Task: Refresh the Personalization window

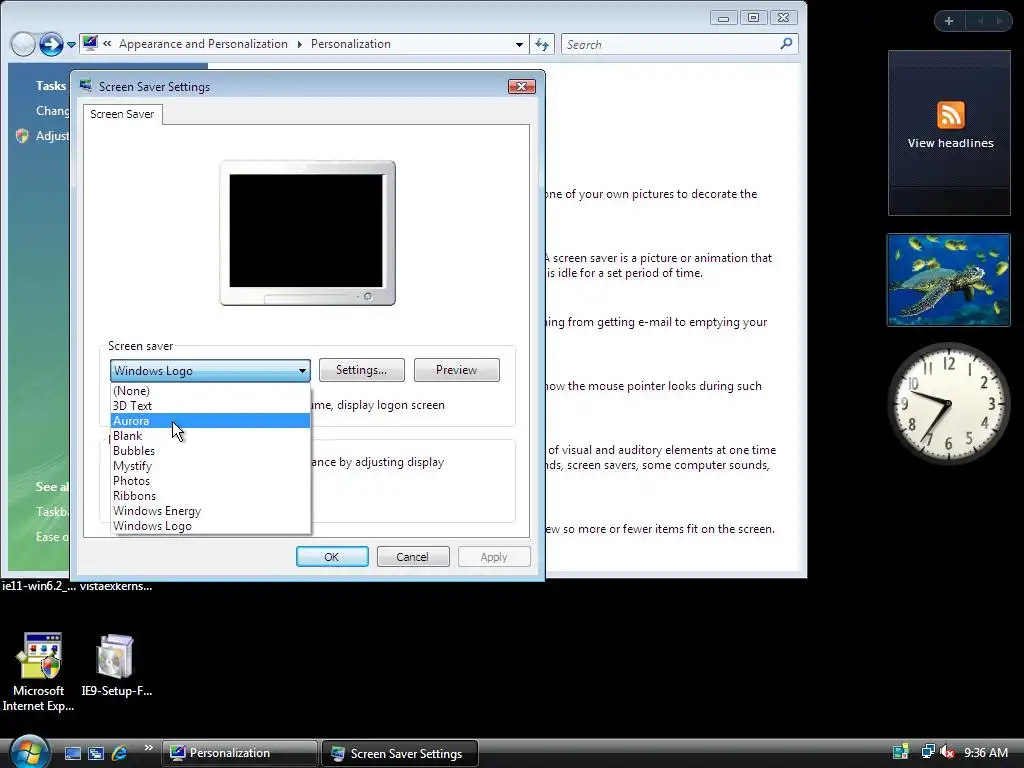Action: [x=542, y=44]
